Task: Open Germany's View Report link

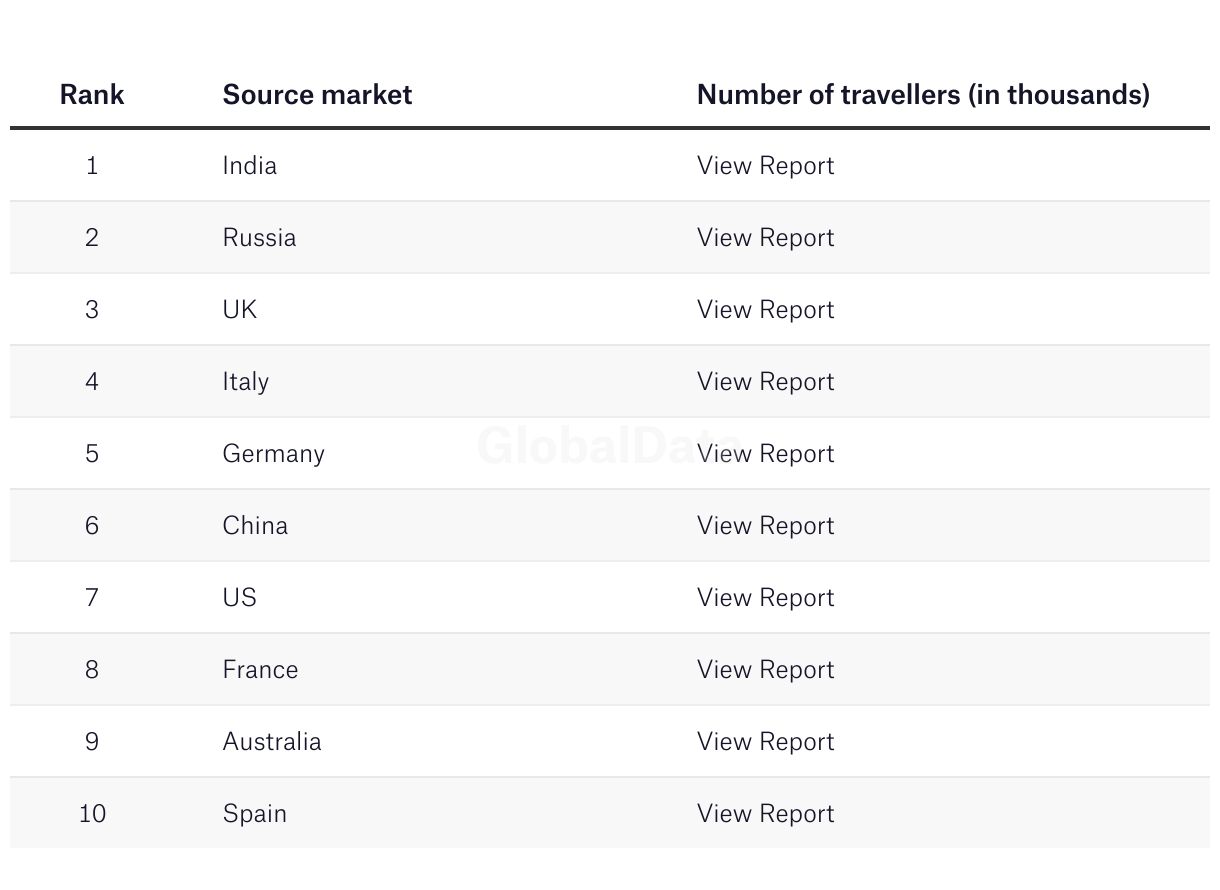Action: (x=765, y=453)
